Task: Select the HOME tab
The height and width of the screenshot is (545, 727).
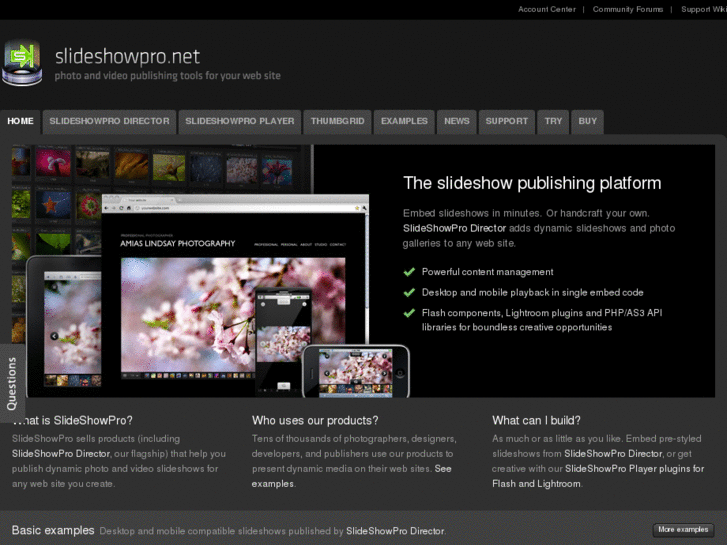Action: pos(20,122)
